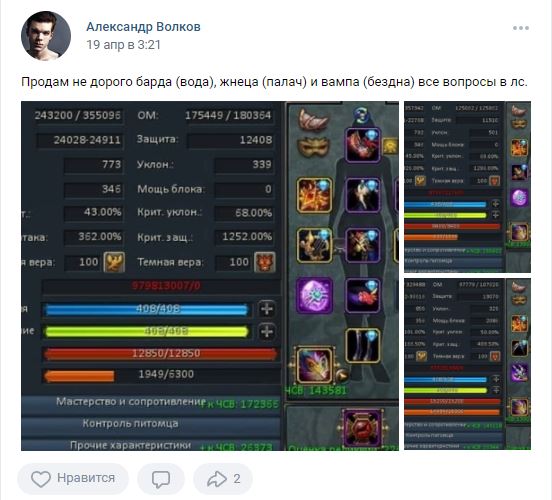Open the post timestamp 19 апр в 3:21
This screenshot has width=552, height=500.
(x=123, y=45)
